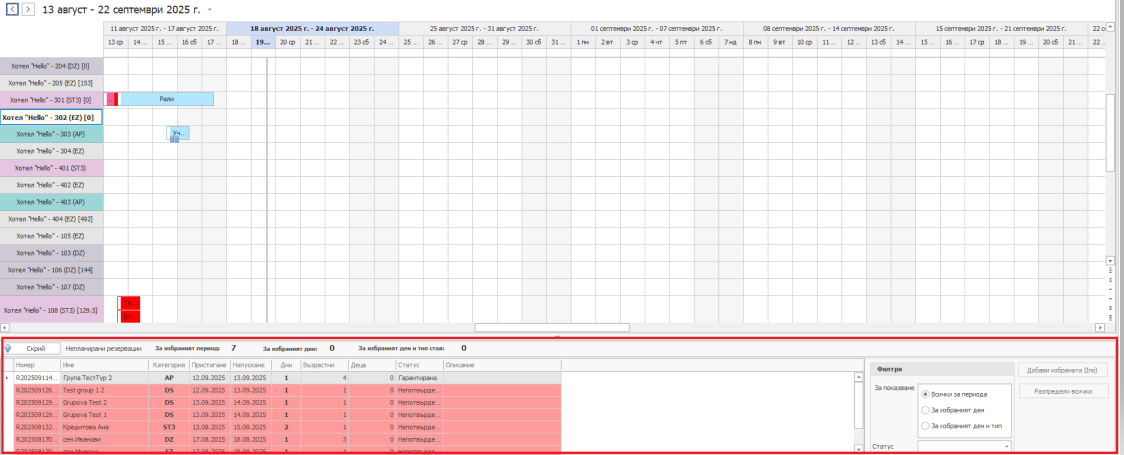Select the Рали reservation bar in room 301
Screen dimensions: 1124x455
(x=166, y=99)
